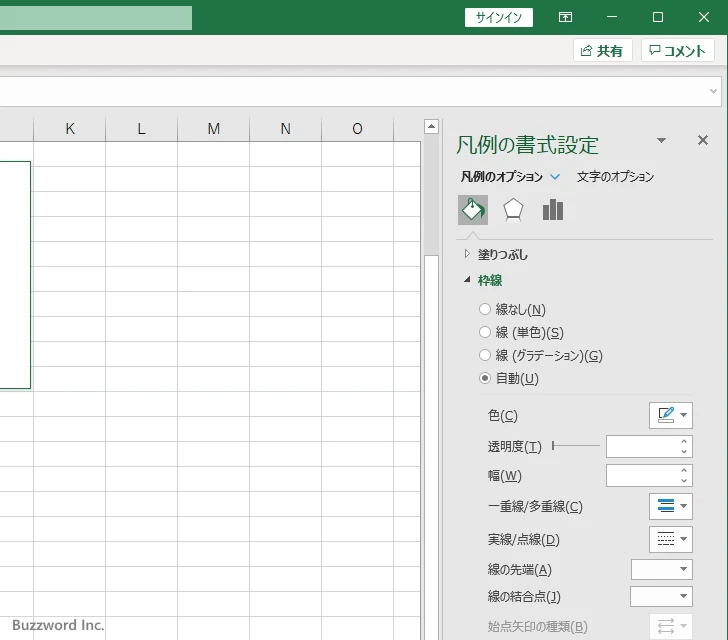Open the コメント comments button
Viewport: 728px width, 640px height.
677,50
